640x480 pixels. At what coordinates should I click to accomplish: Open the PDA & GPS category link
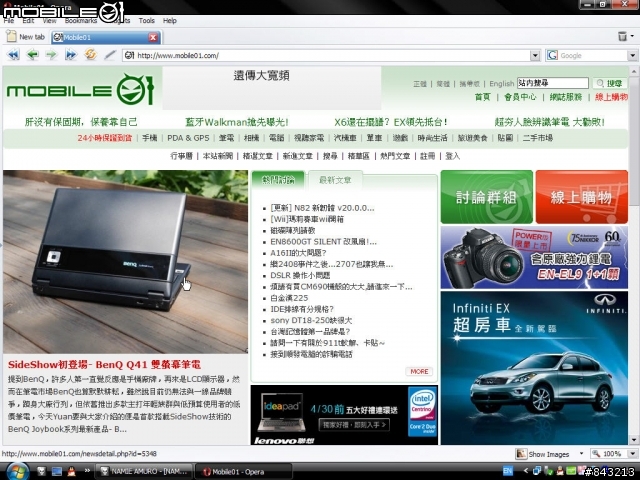pos(188,138)
